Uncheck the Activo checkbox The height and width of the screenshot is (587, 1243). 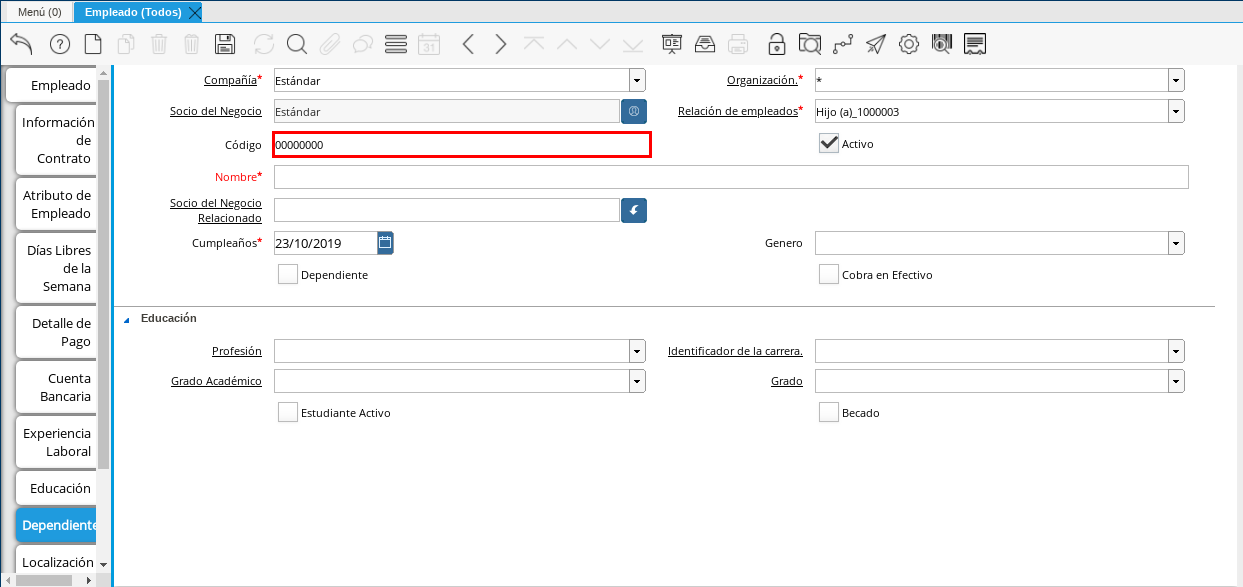[828, 143]
